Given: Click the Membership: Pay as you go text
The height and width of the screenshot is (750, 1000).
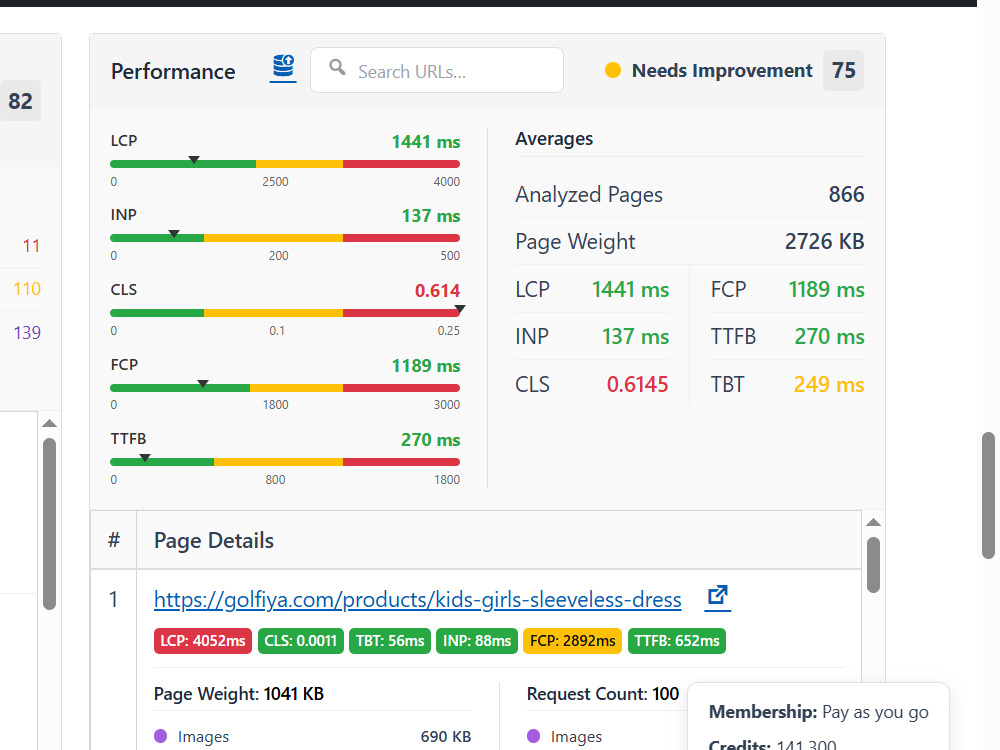Looking at the screenshot, I should [819, 712].
